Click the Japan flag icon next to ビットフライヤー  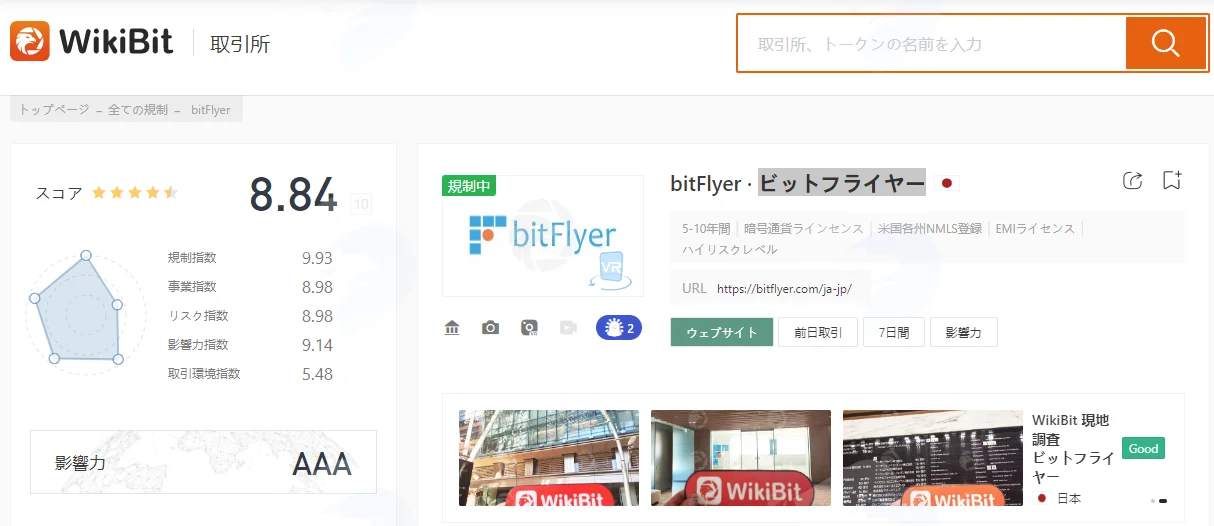click(x=947, y=183)
